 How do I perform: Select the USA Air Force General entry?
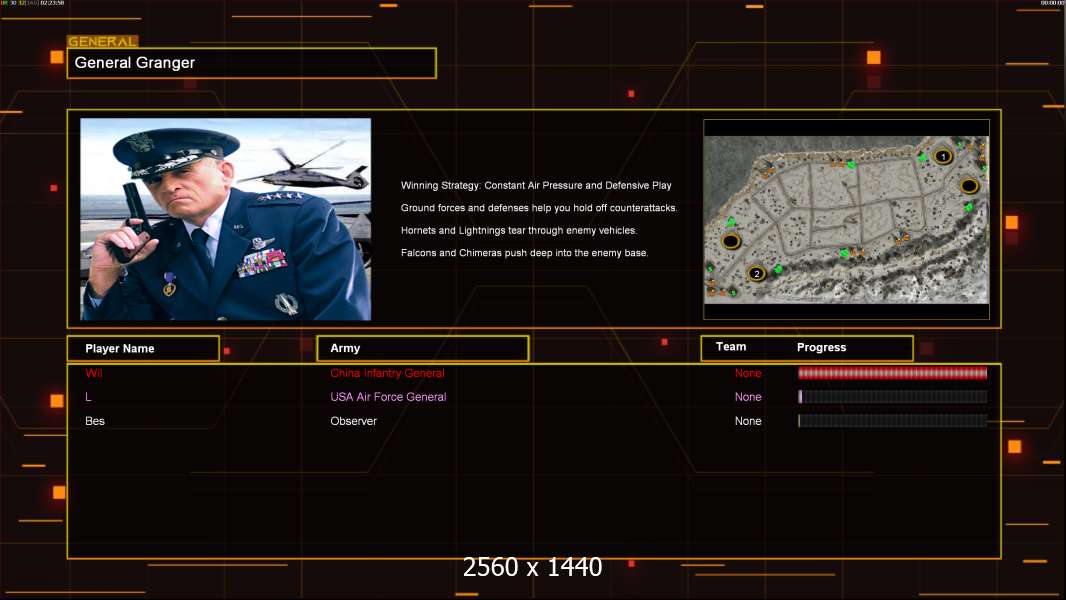point(388,397)
